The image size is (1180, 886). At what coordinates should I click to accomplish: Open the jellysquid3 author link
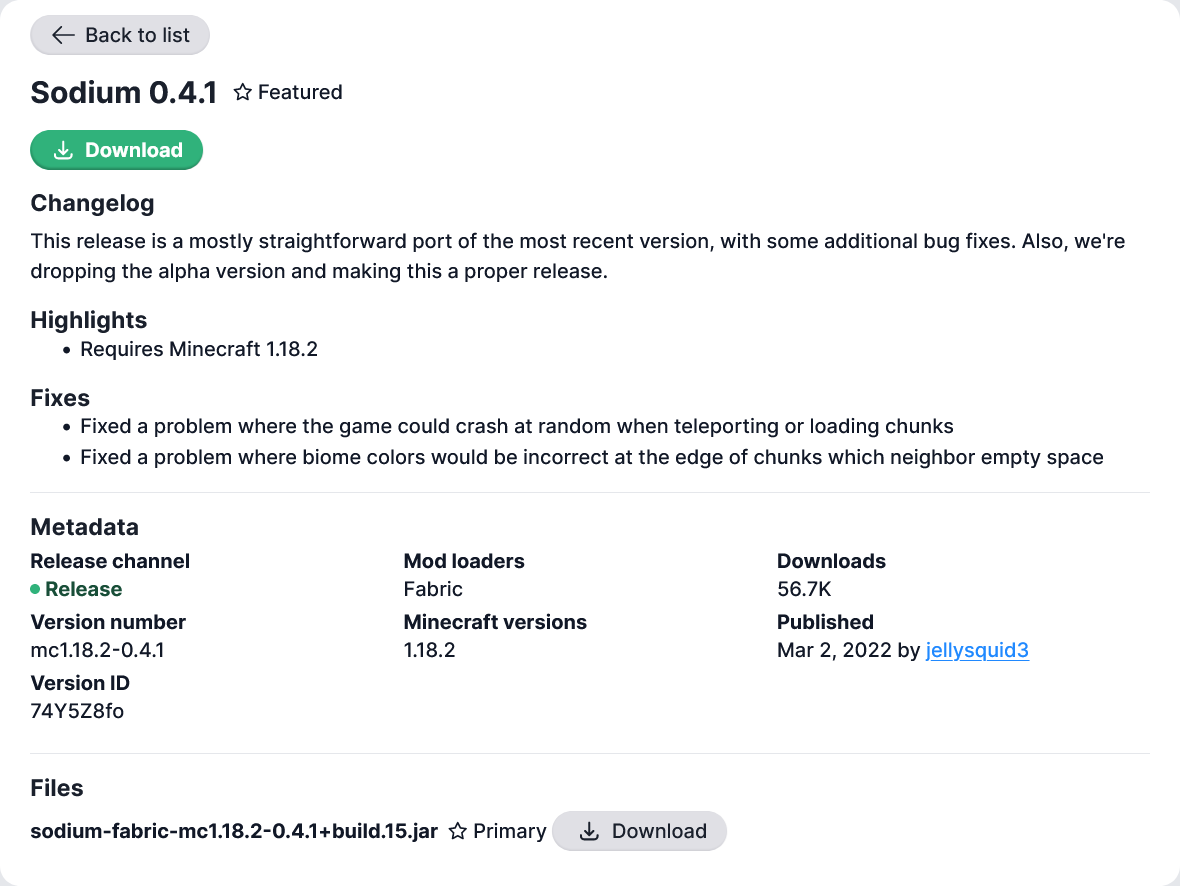977,650
